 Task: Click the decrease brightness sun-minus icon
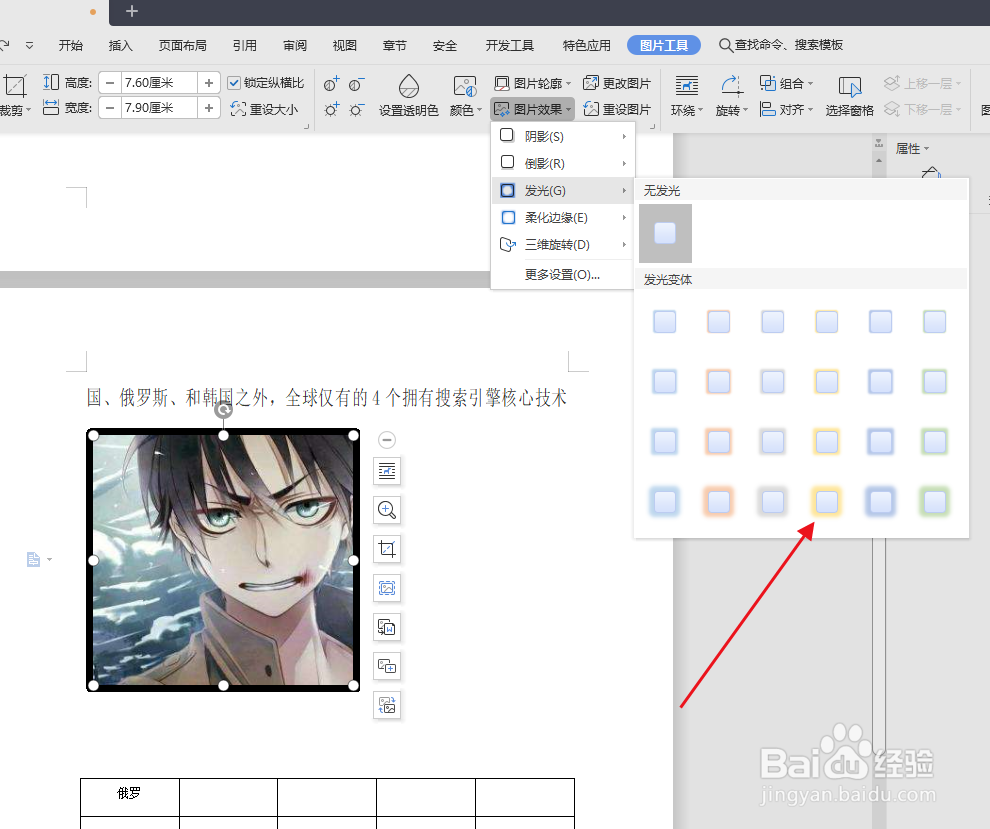coord(357,109)
